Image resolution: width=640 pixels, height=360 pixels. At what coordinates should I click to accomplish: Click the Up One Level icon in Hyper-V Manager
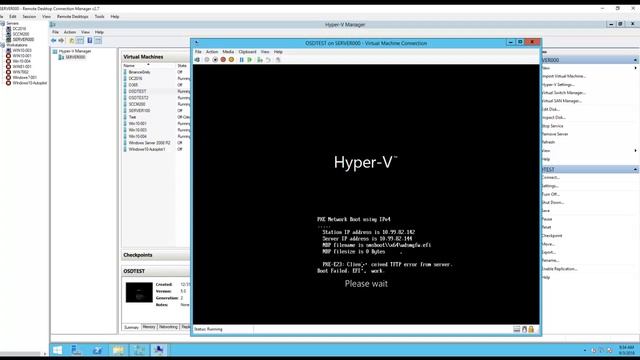point(71,40)
